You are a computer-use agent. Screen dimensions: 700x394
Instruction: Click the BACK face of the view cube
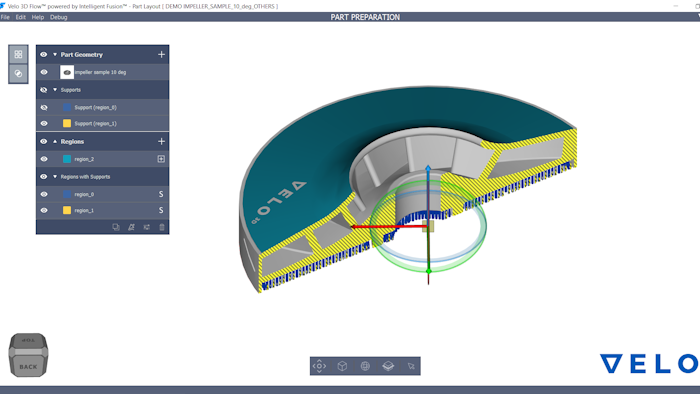[28, 366]
